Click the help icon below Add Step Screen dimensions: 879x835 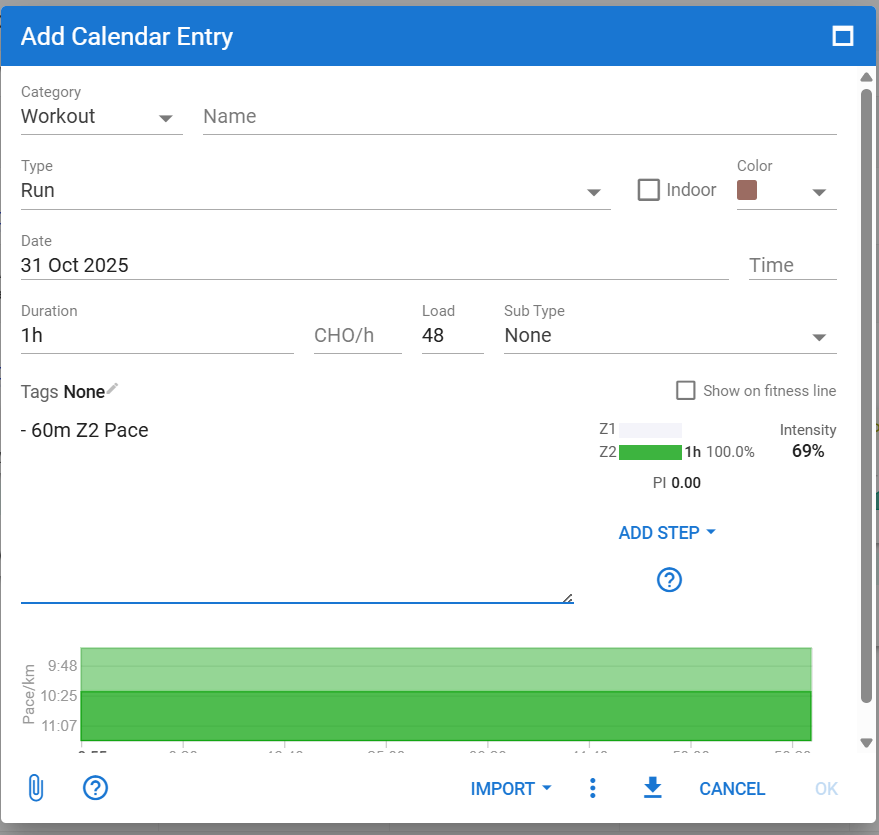[669, 579]
